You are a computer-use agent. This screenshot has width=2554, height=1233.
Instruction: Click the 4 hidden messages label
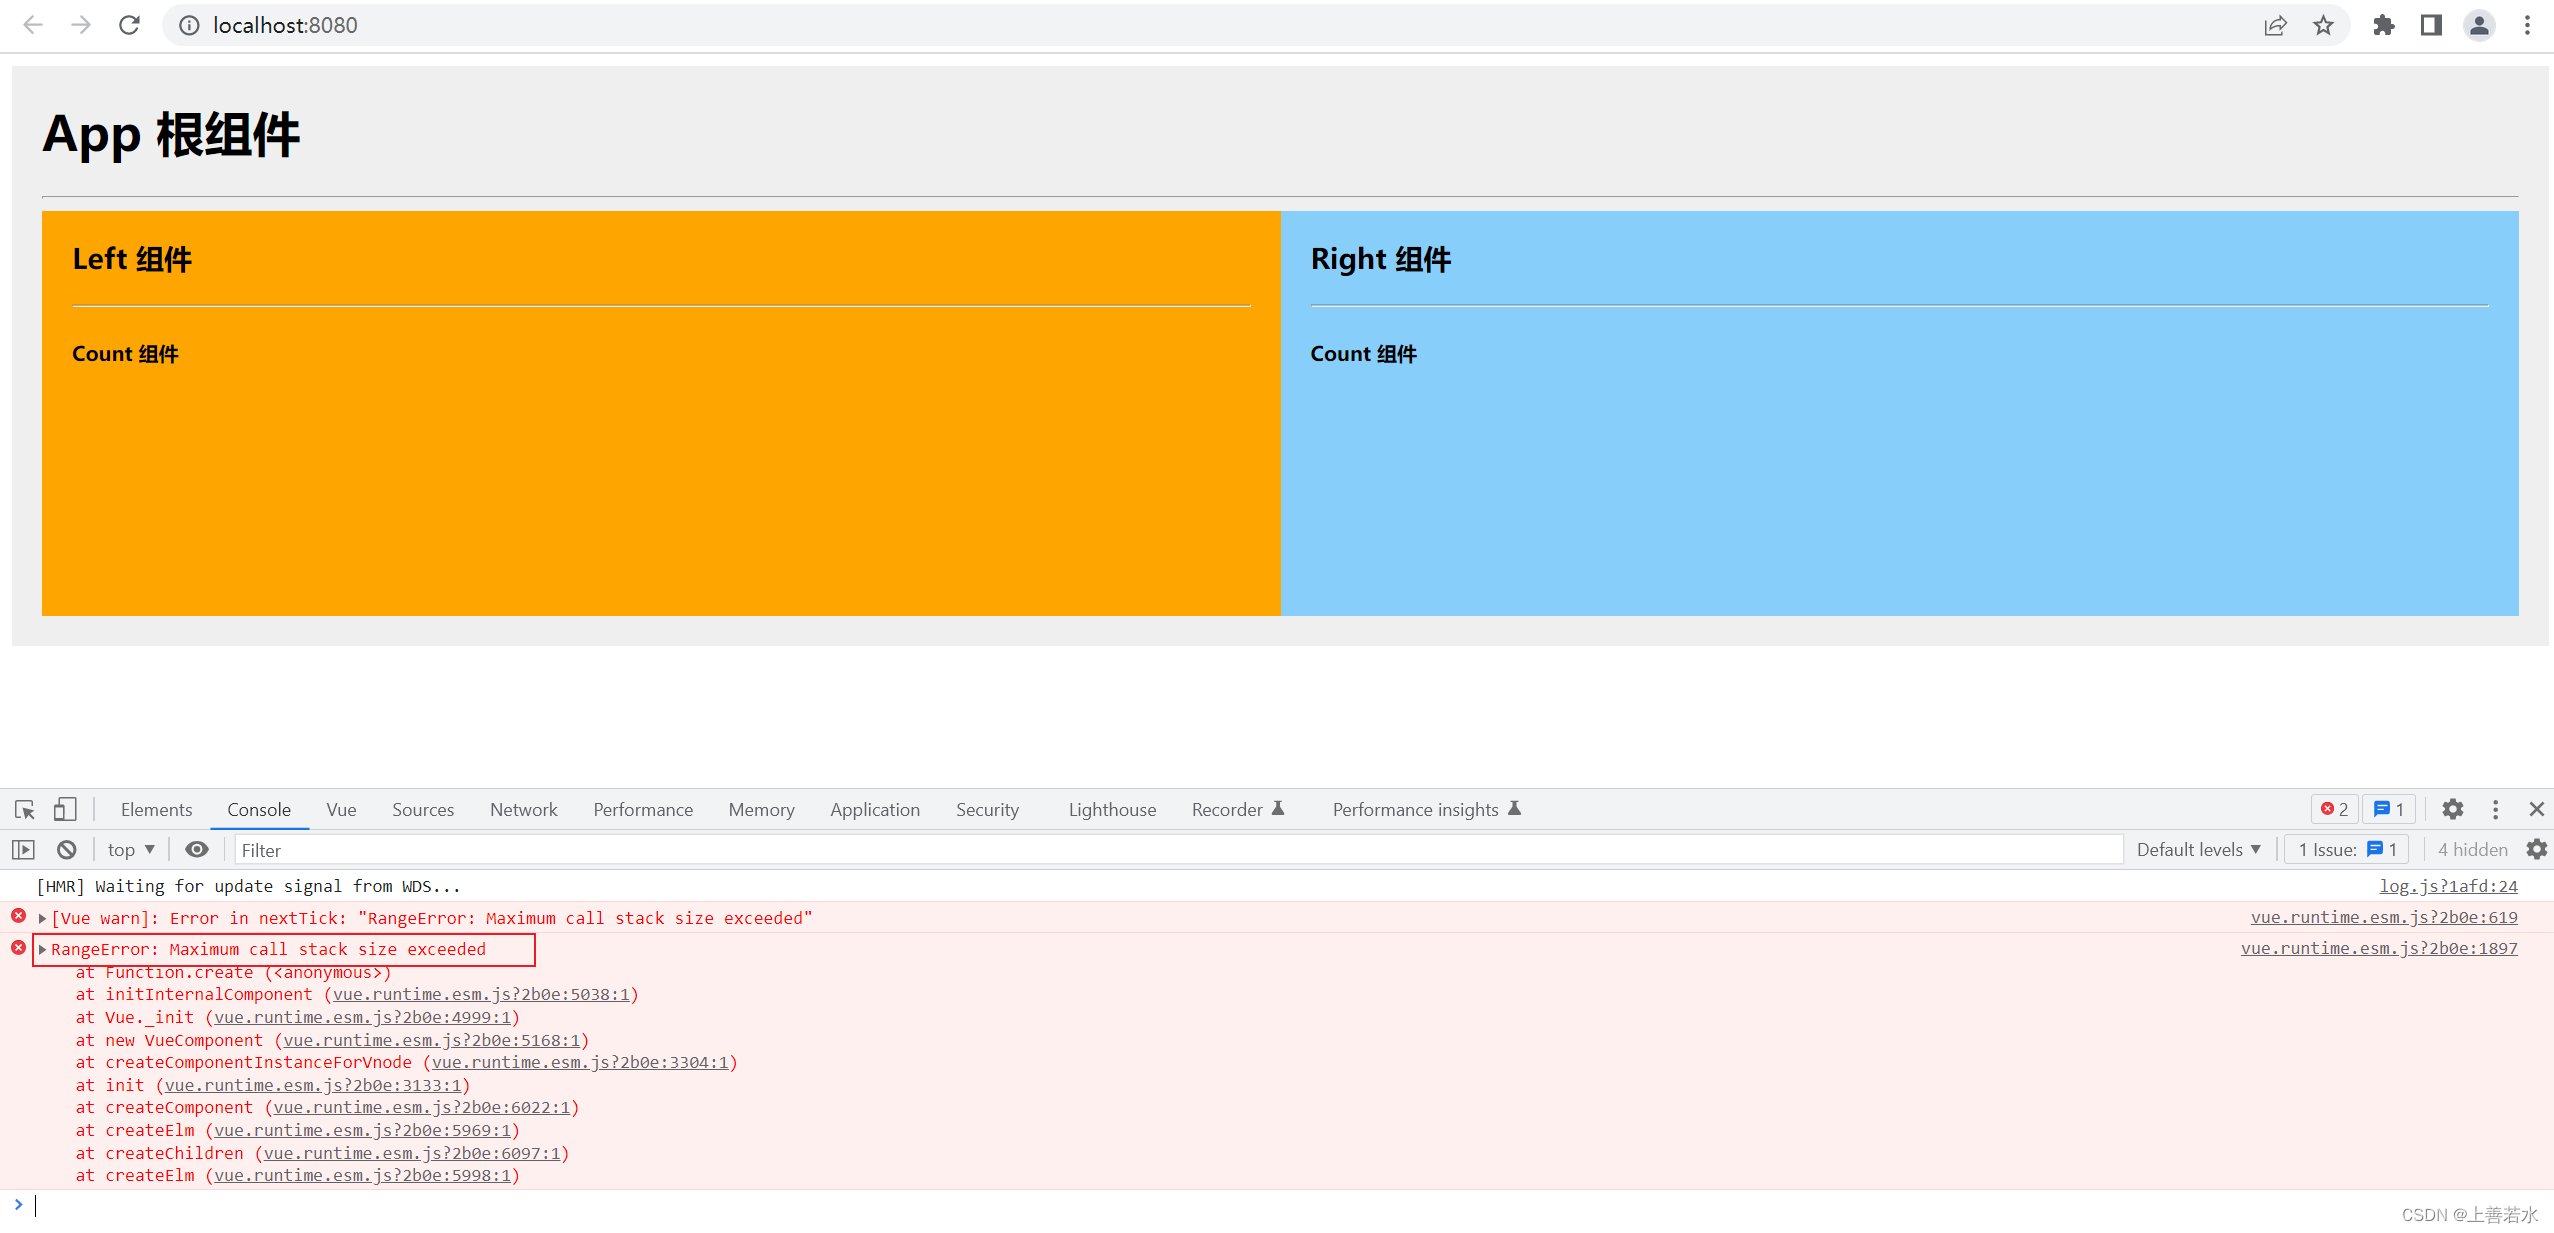coord(2472,849)
